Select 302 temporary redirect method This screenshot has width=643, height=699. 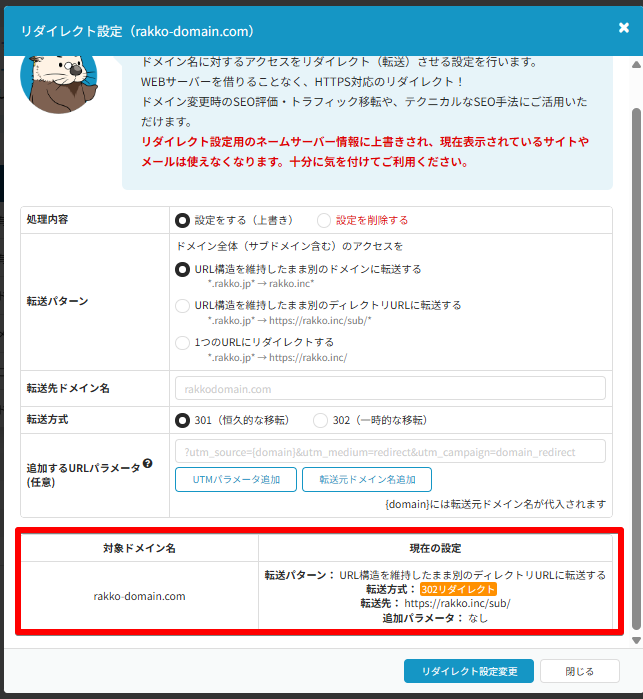tap(320, 420)
